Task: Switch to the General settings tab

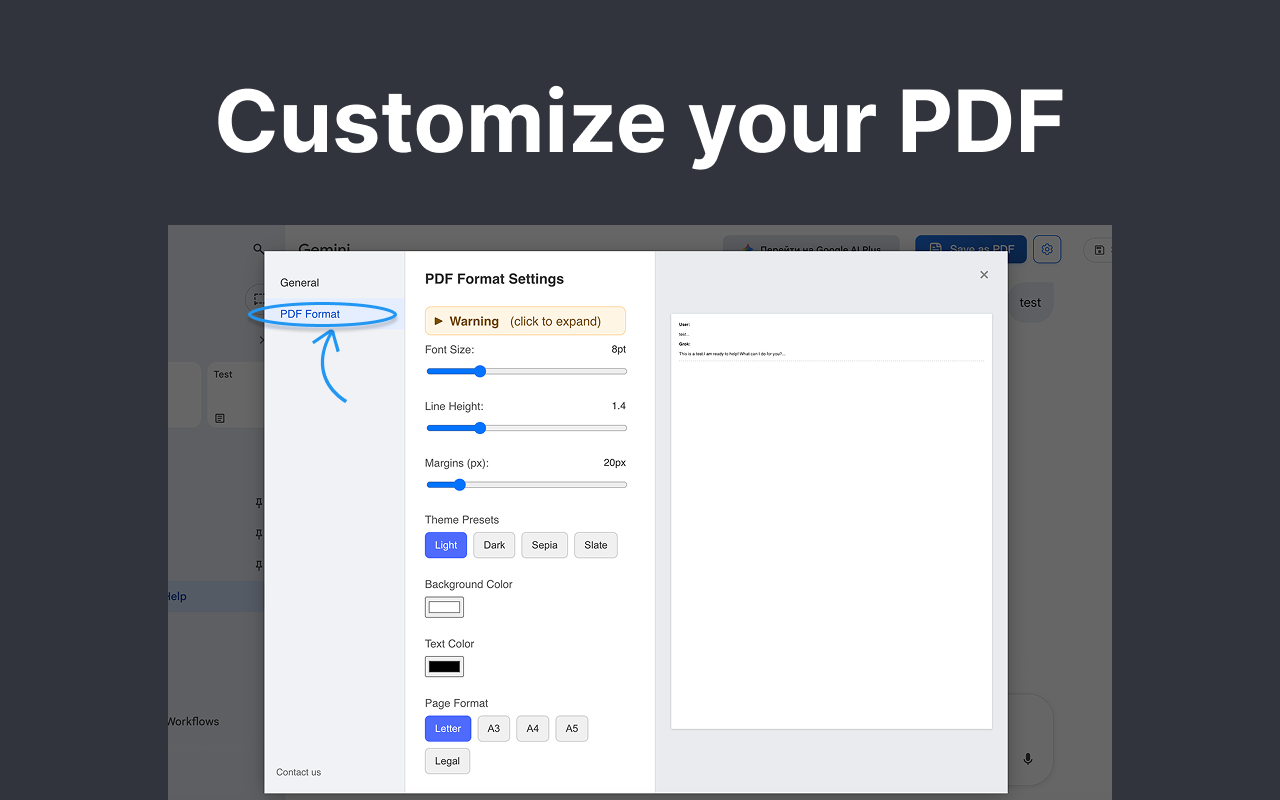Action: (299, 282)
